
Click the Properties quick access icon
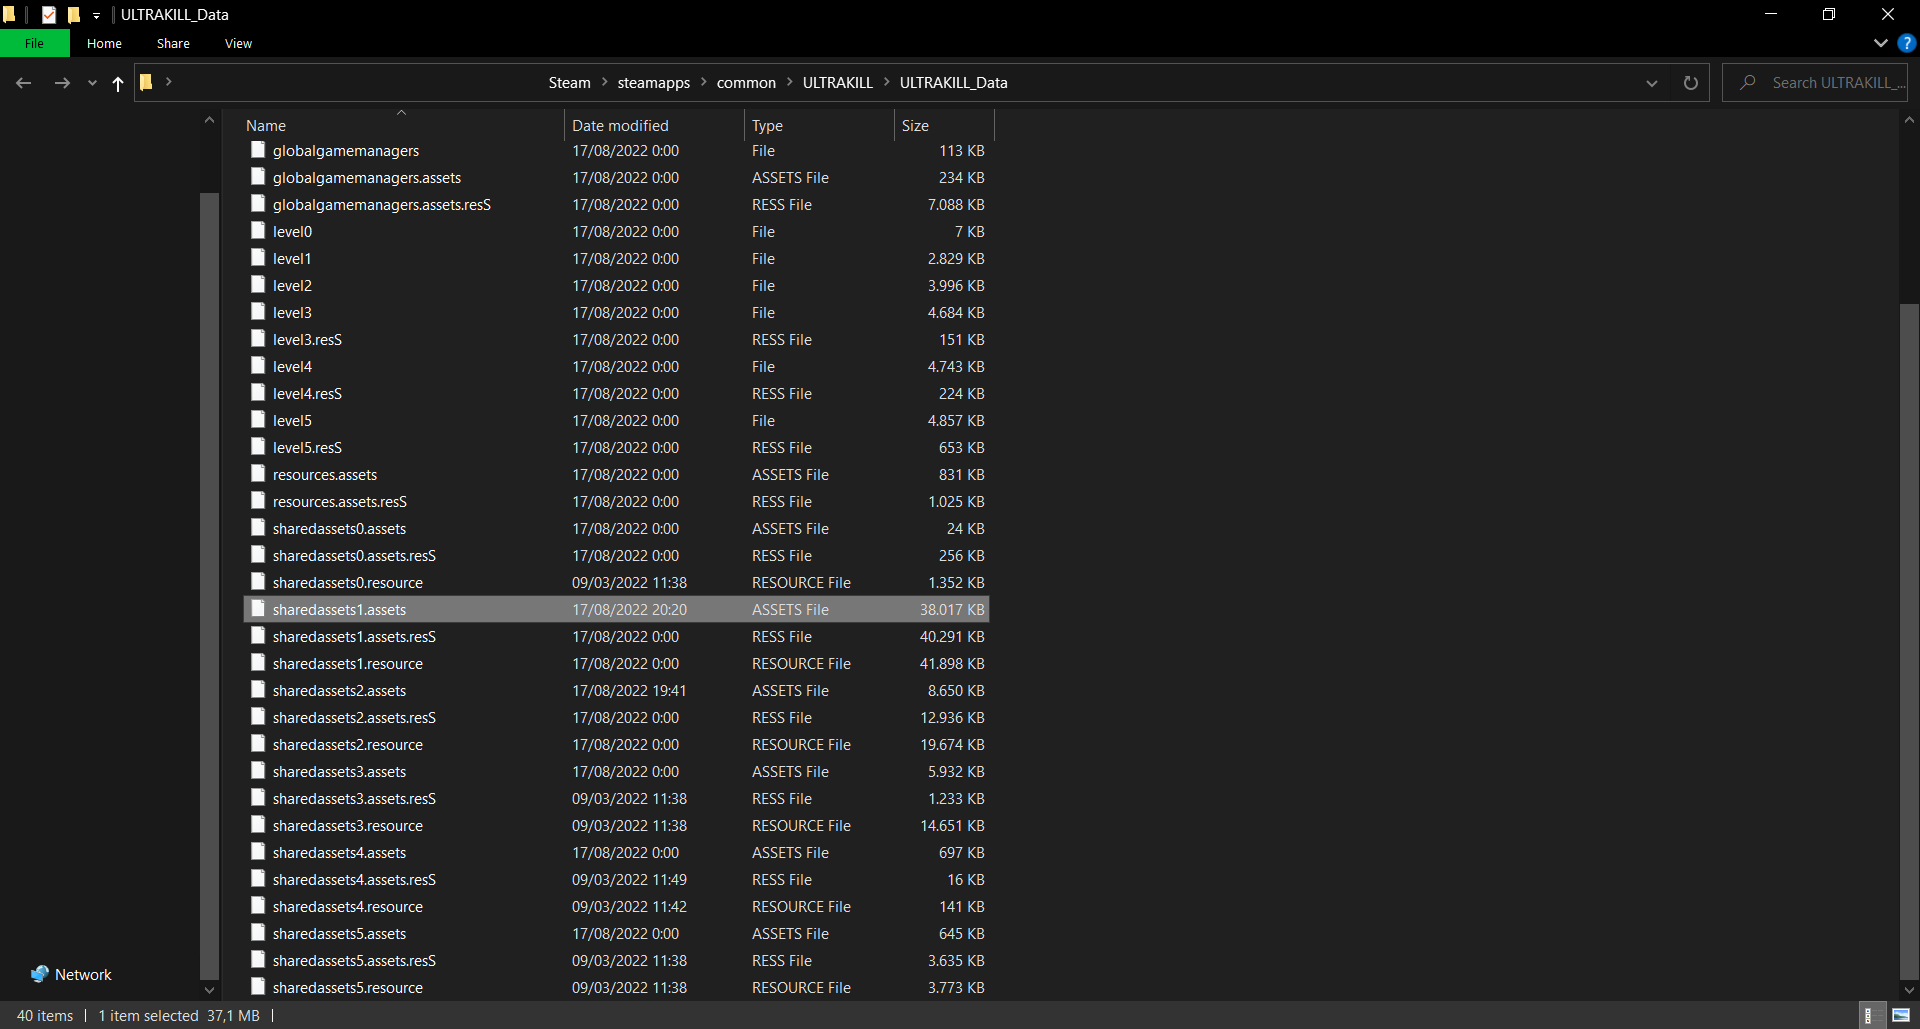48,14
